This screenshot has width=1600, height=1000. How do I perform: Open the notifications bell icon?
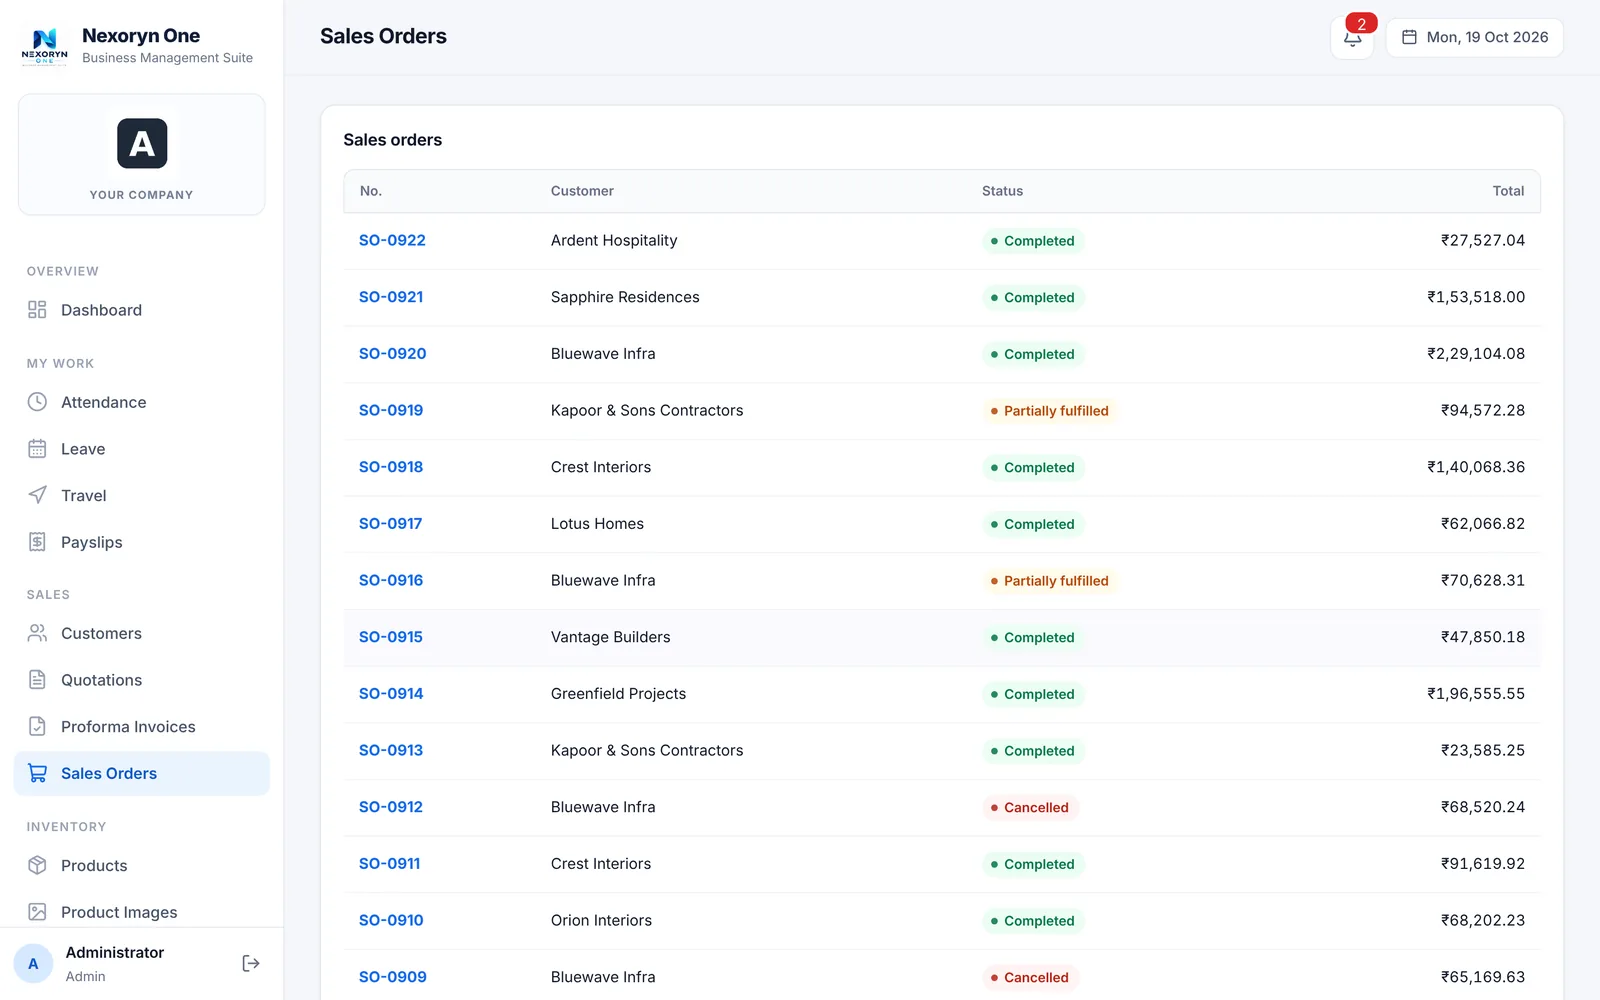(1352, 38)
